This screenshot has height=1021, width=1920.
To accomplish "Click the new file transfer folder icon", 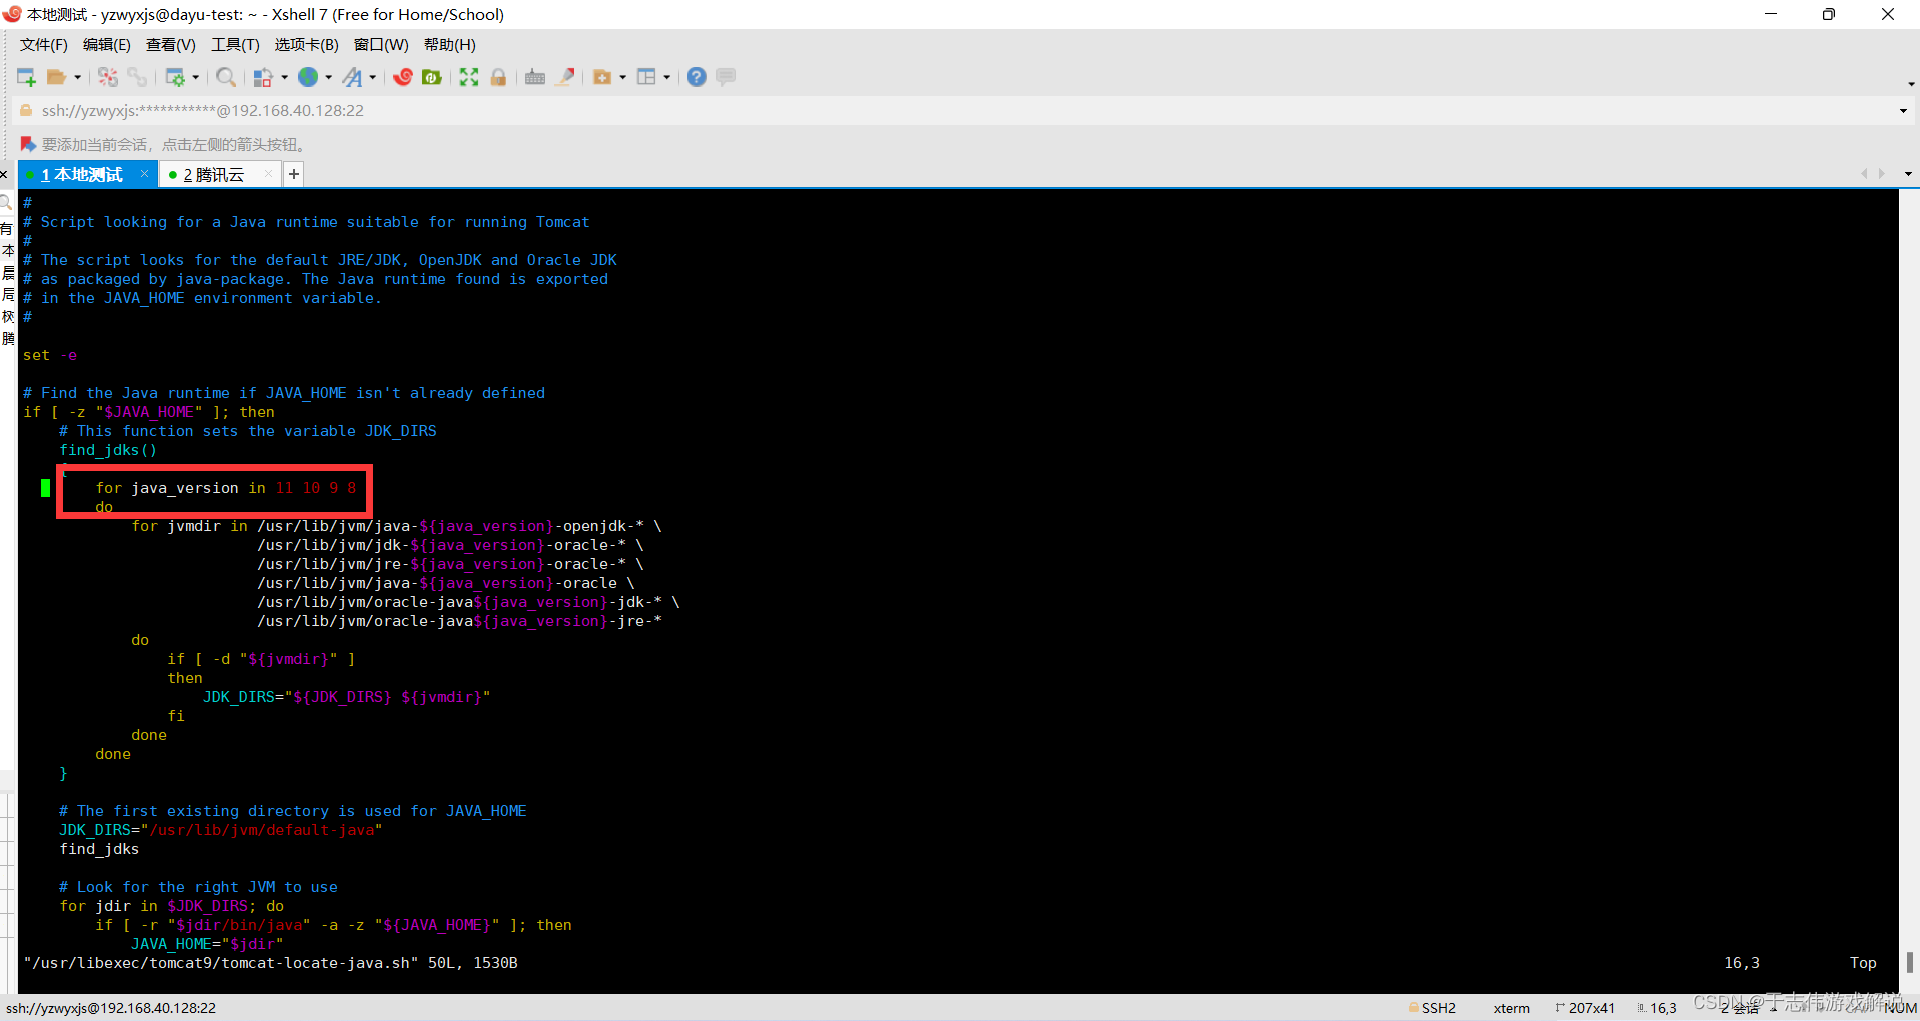I will click(602, 77).
